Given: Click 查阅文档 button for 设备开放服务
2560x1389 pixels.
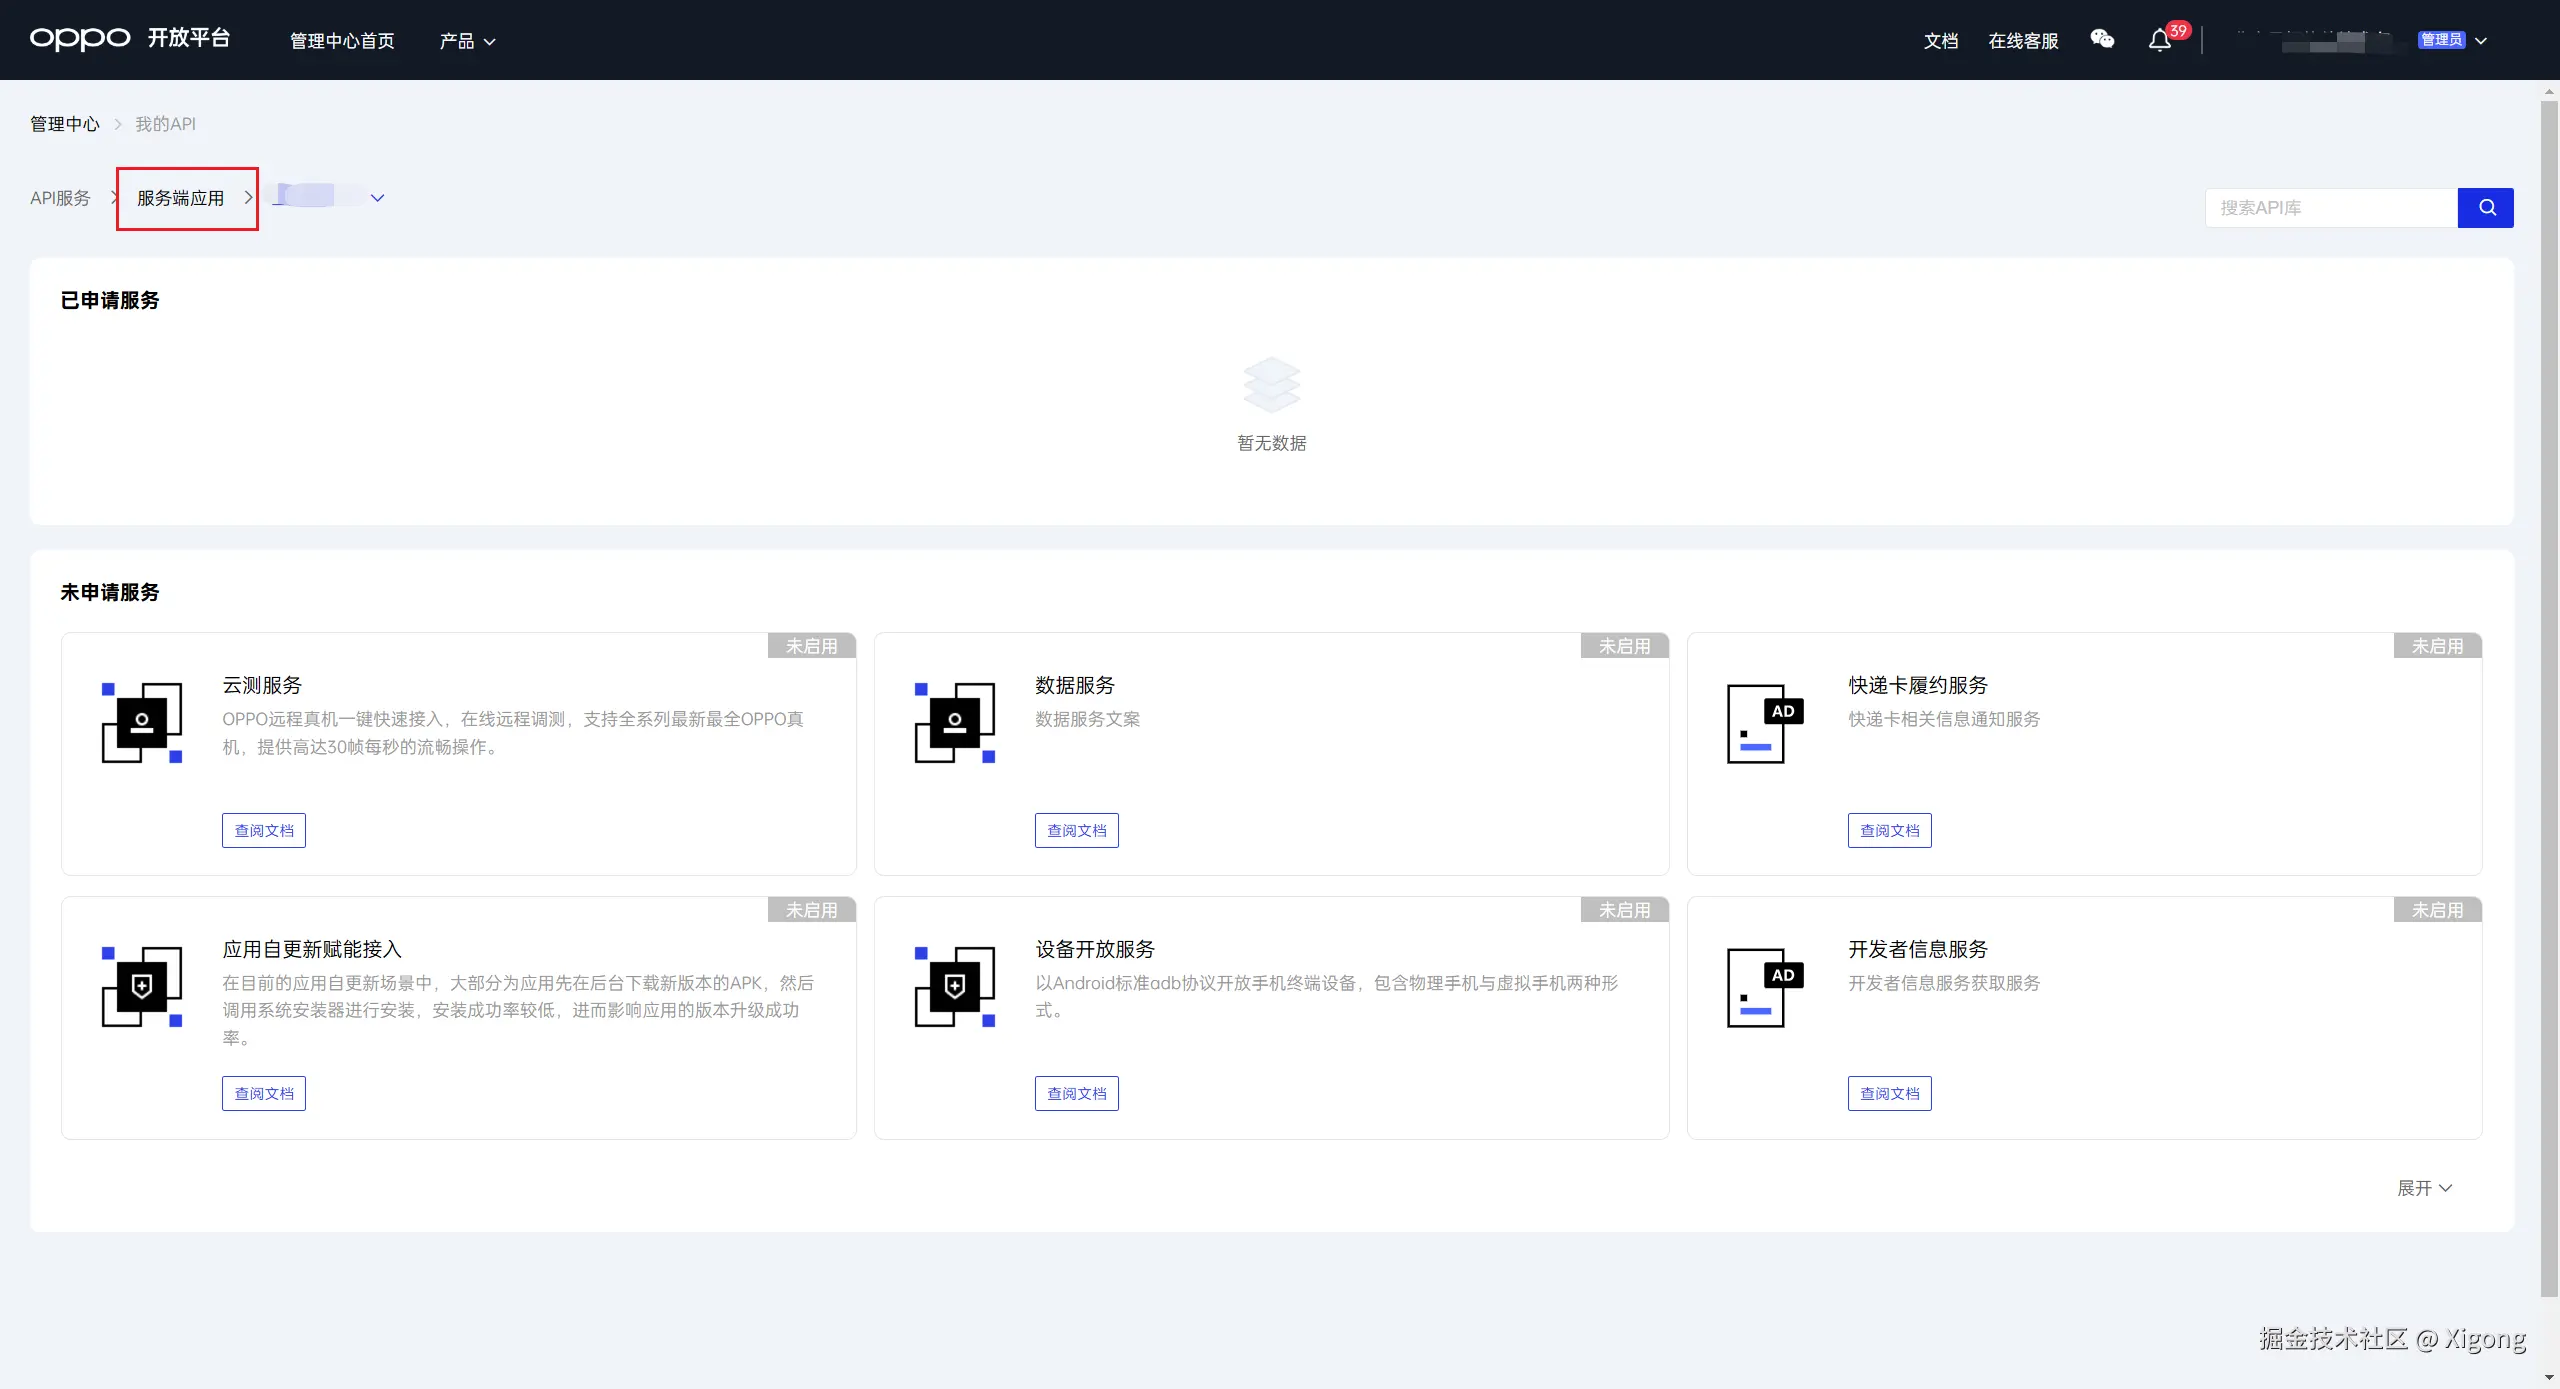Looking at the screenshot, I should coord(1077,1094).
